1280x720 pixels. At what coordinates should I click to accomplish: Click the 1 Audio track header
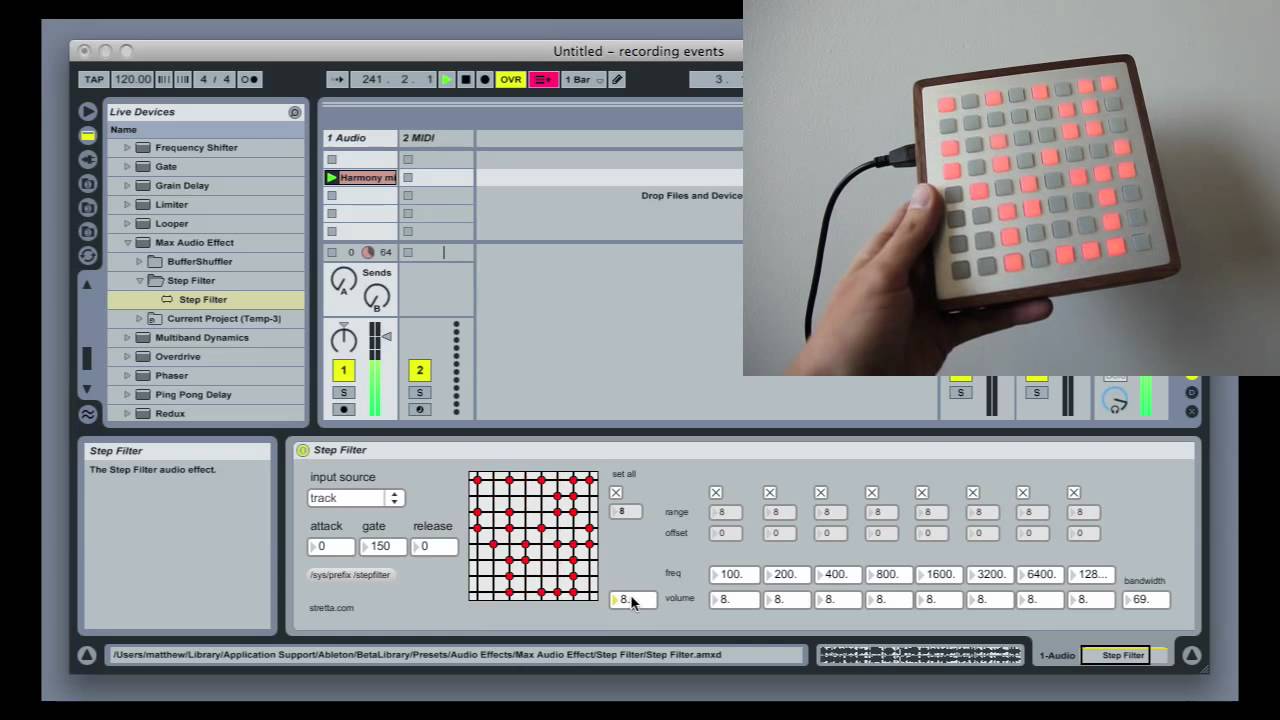coord(360,138)
